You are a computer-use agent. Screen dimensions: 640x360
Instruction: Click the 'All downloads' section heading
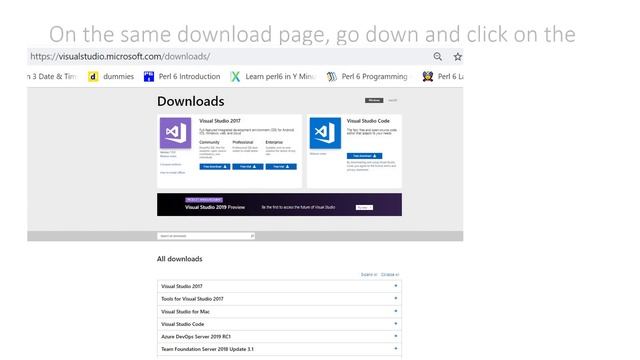pos(180,259)
